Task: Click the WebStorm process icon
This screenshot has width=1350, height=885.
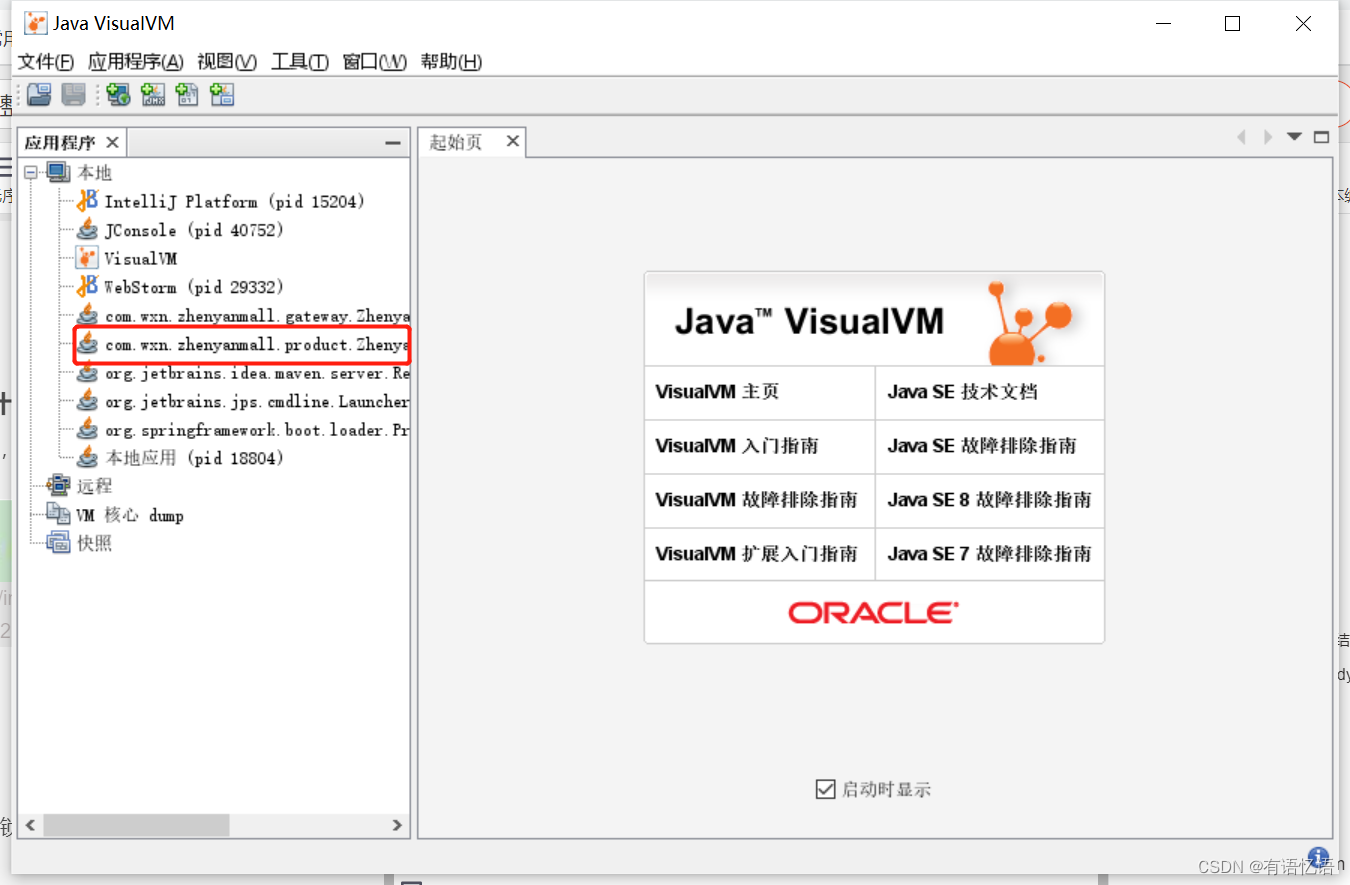Action: pos(88,287)
